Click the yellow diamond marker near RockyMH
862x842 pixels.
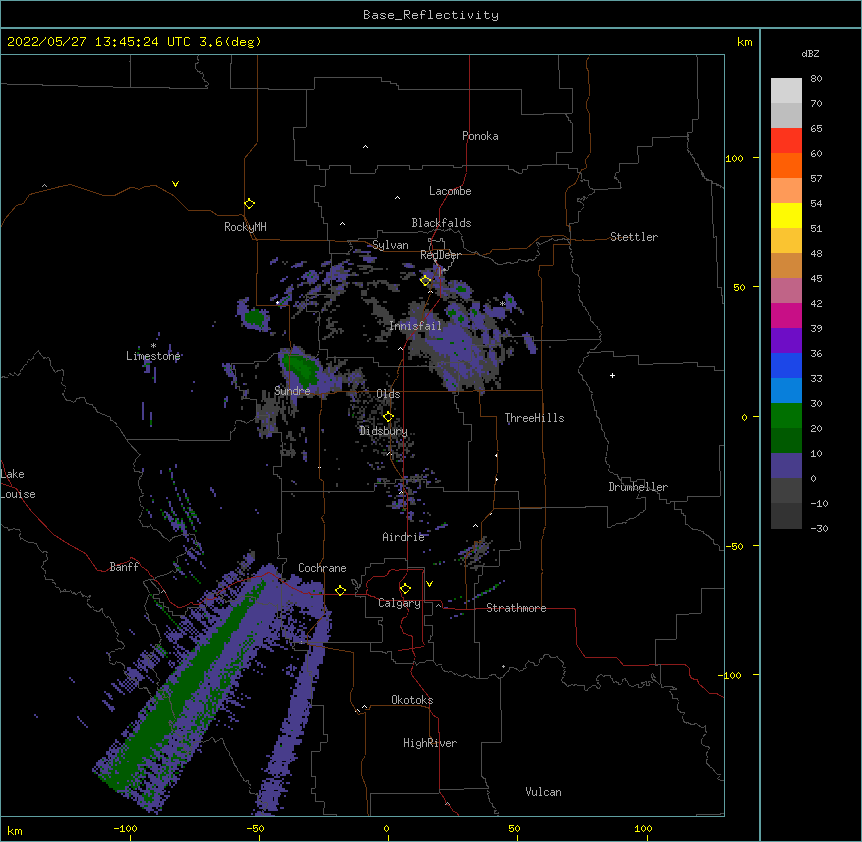pyautogui.click(x=250, y=204)
